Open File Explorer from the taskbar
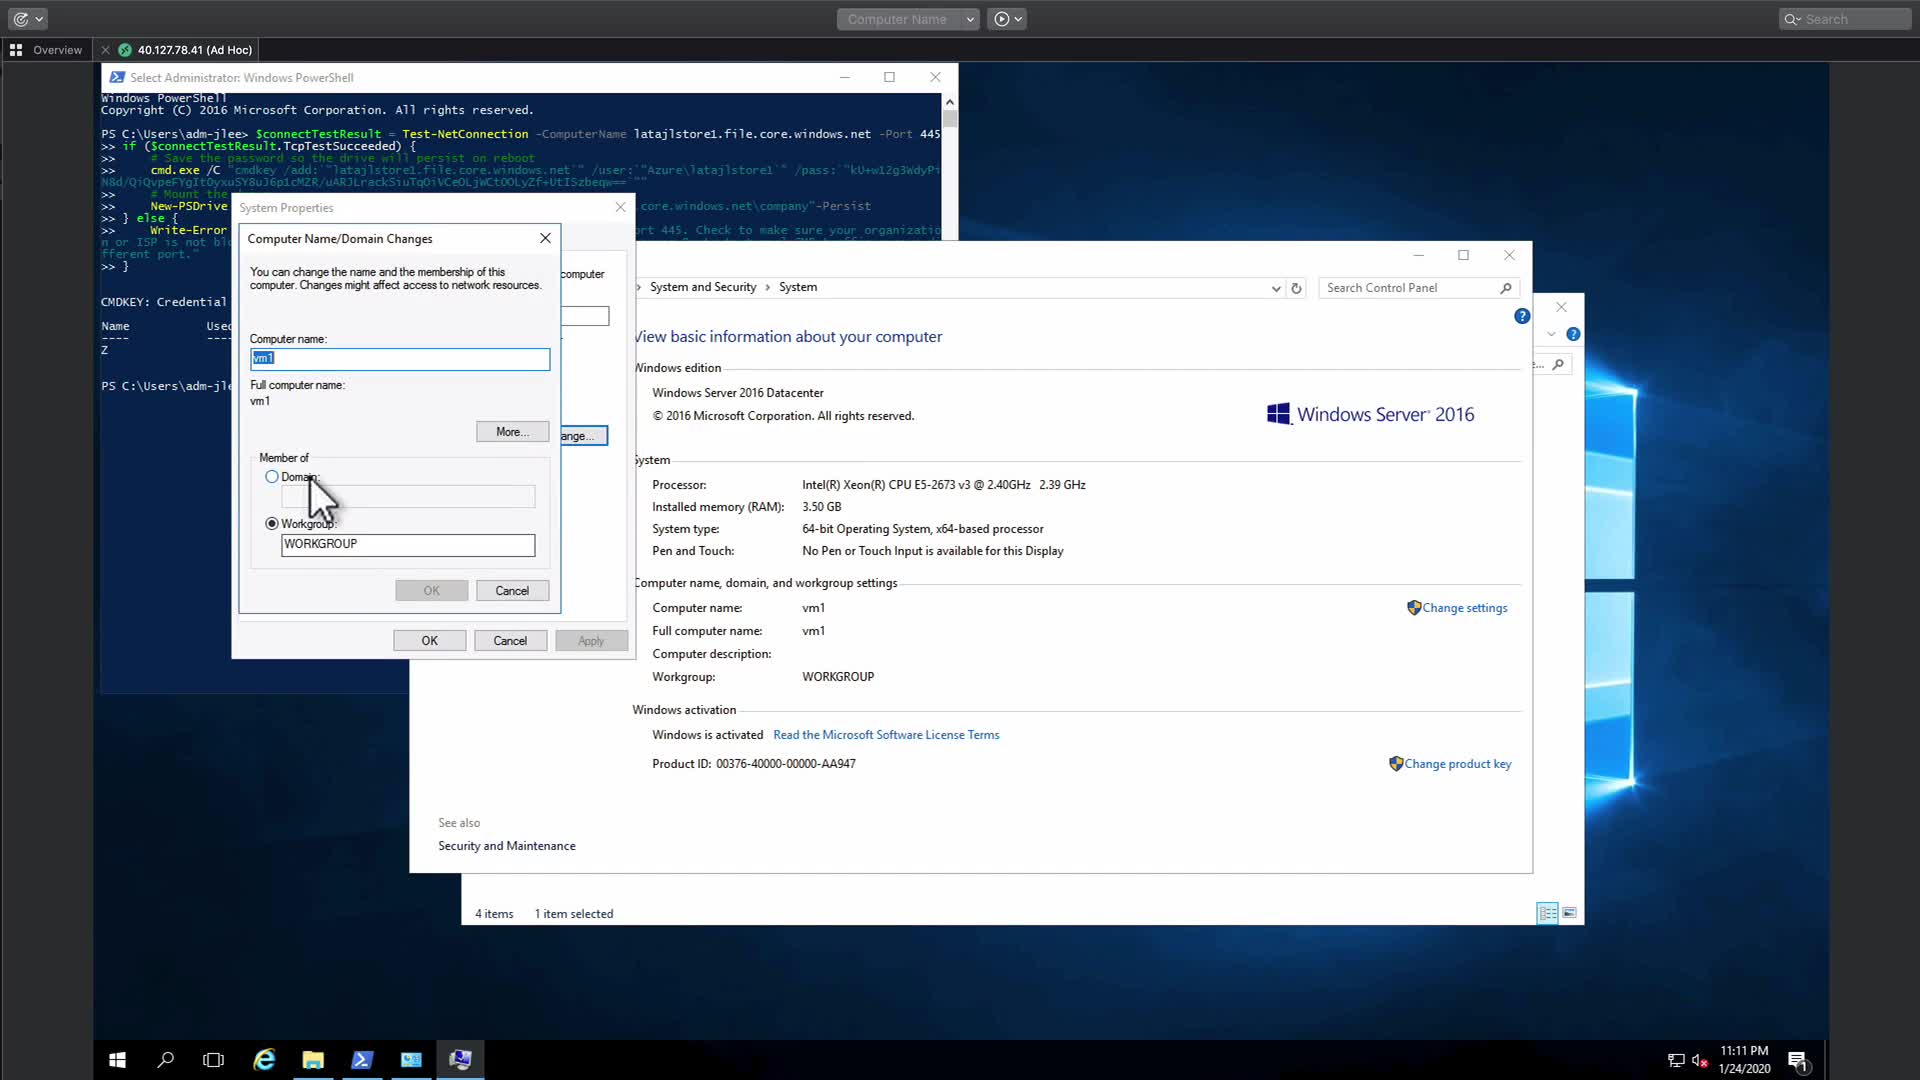The image size is (1920, 1080). (x=313, y=1060)
